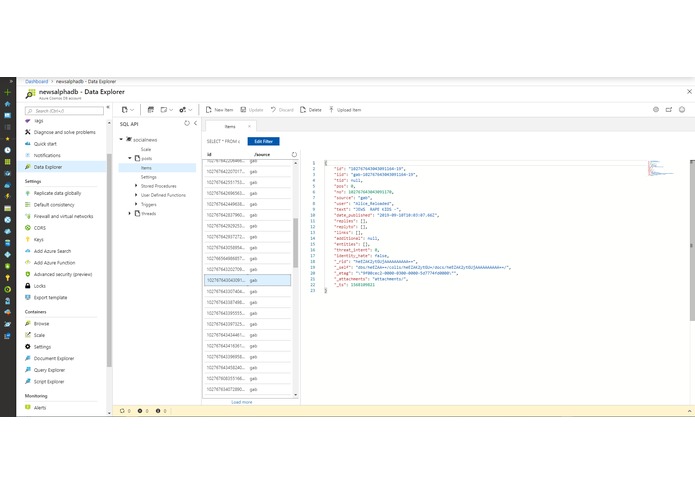This screenshot has height=494, width=695.
Task: Select Data Explorer in resource menu
Action: coord(62,167)
